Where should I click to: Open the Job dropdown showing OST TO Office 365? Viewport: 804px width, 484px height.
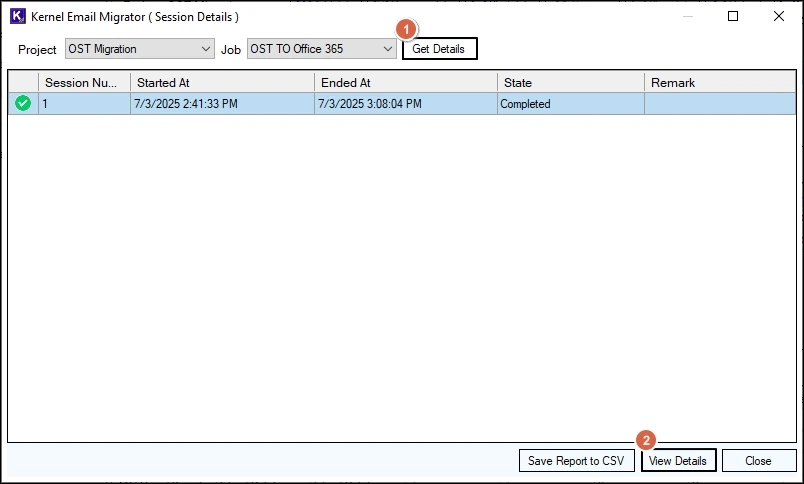point(321,49)
